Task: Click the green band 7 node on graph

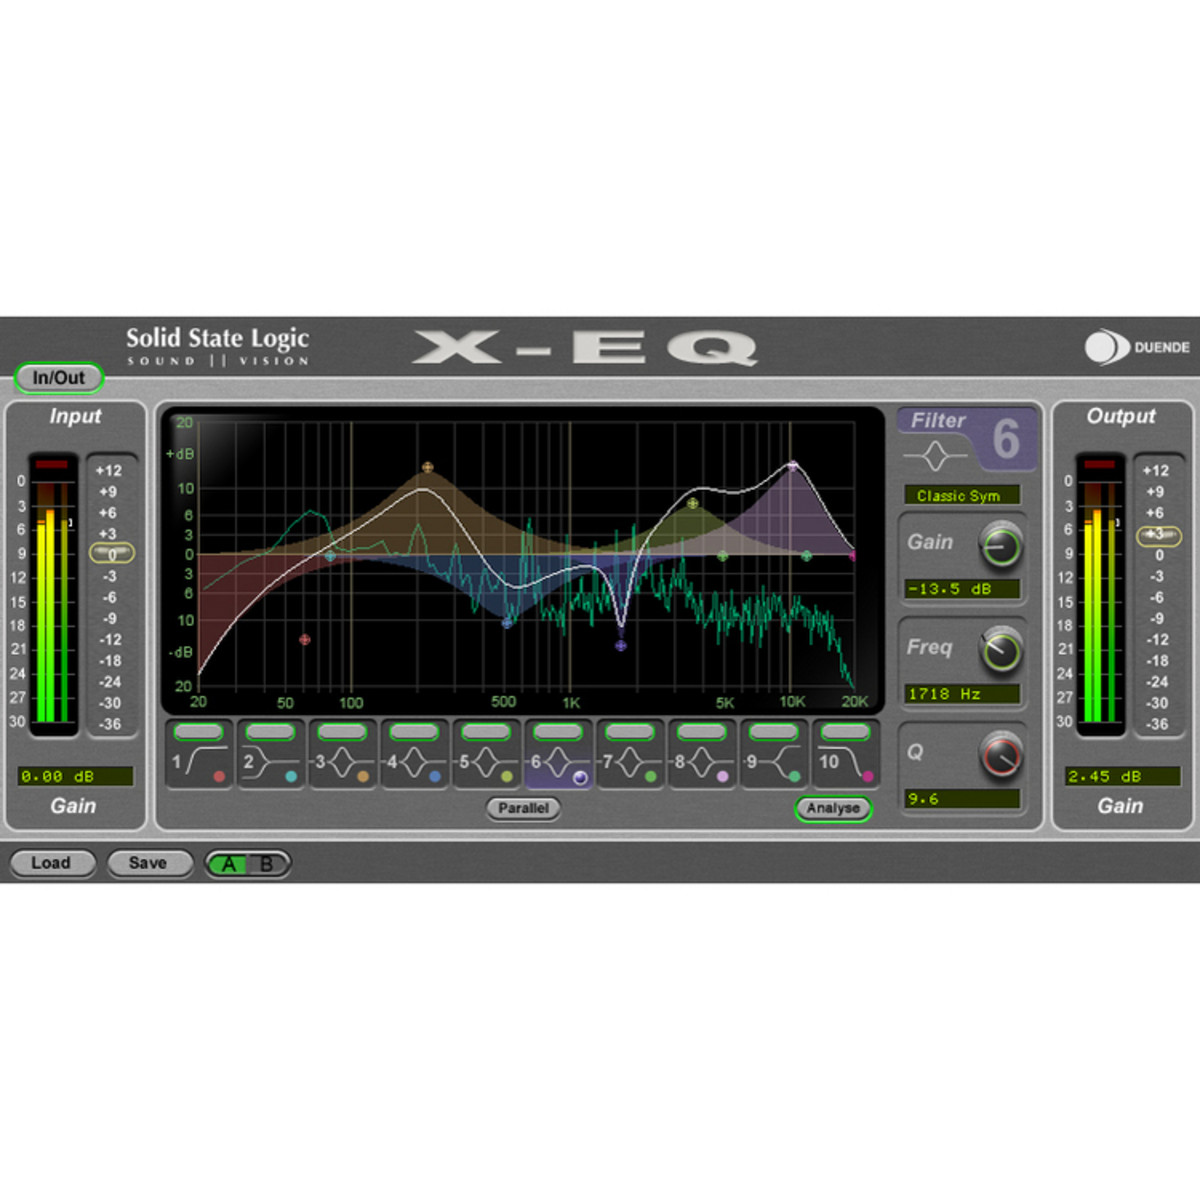Action: (723, 555)
